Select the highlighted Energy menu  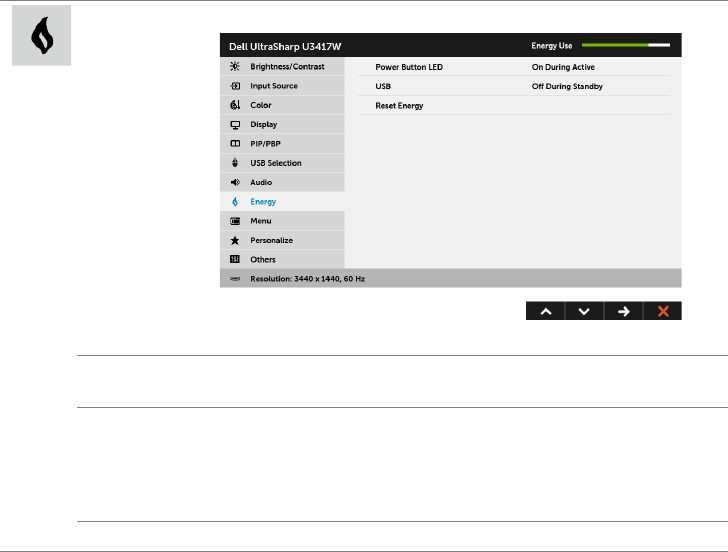click(282, 201)
